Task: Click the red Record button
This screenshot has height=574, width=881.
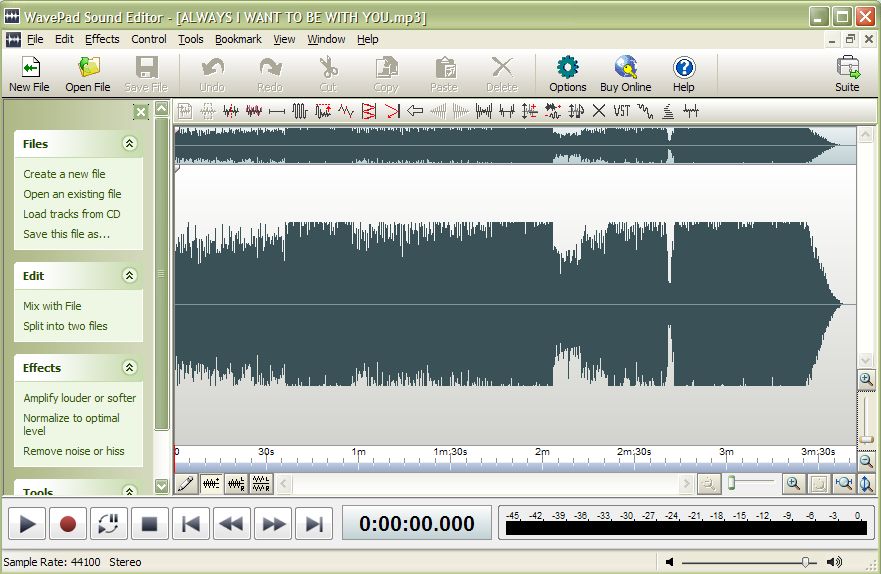Action: tap(67, 524)
